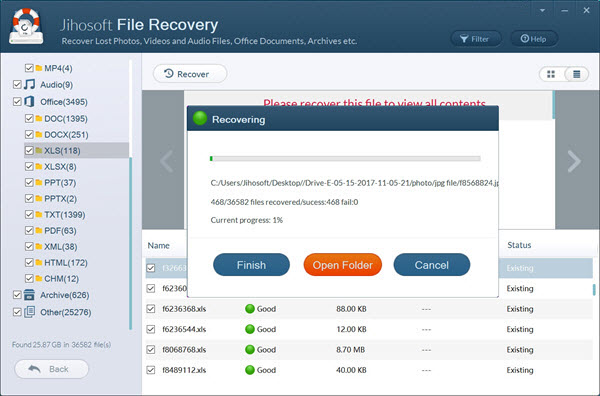Toggle checkbox for f8068768.xls

coord(151,349)
